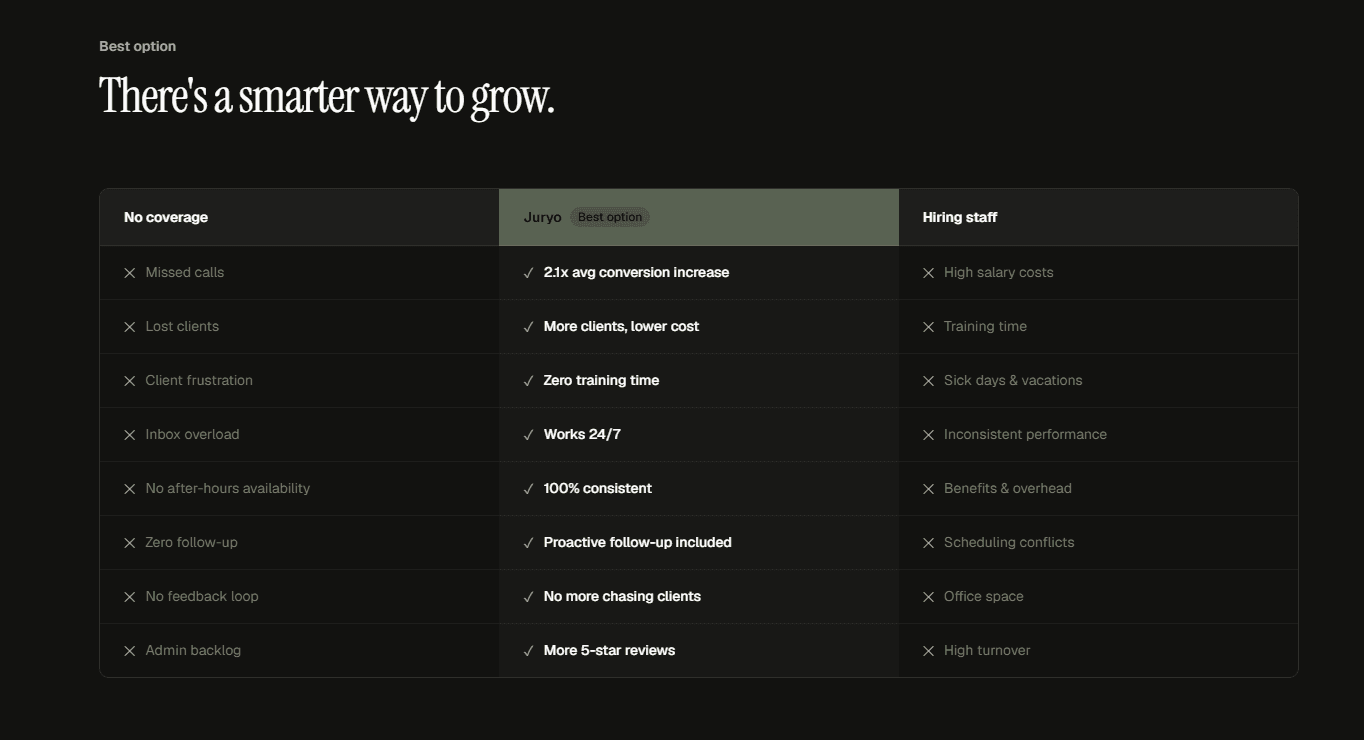Click the checkmark beside Zero training time
Viewport: 1364px width, 740px height.
click(529, 381)
